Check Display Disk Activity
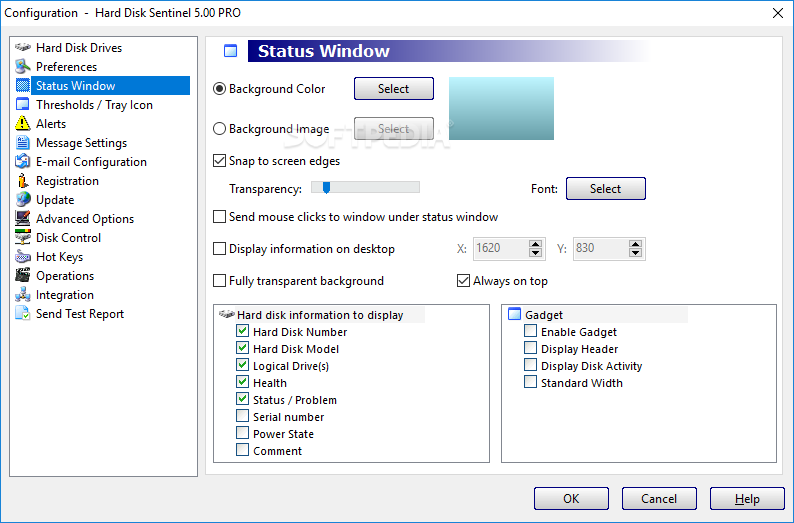This screenshot has width=794, height=523. (x=530, y=365)
